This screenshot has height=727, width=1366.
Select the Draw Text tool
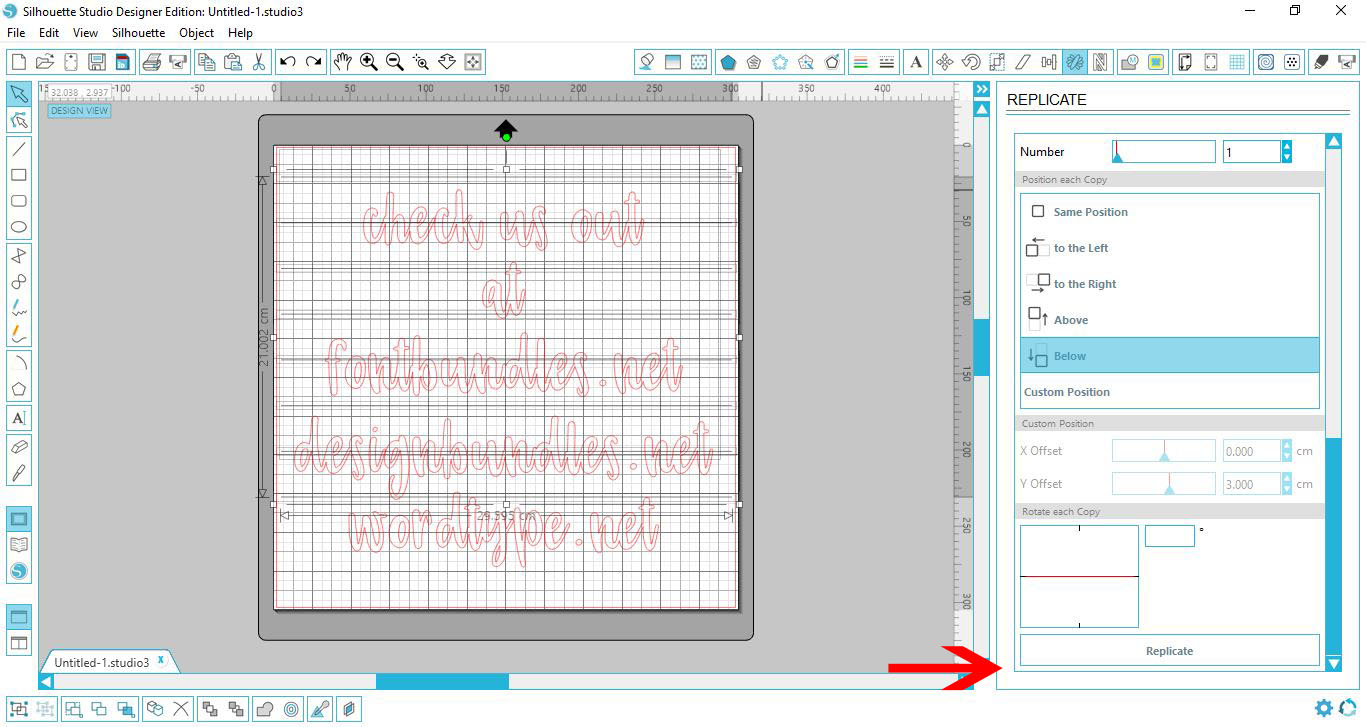tap(18, 418)
